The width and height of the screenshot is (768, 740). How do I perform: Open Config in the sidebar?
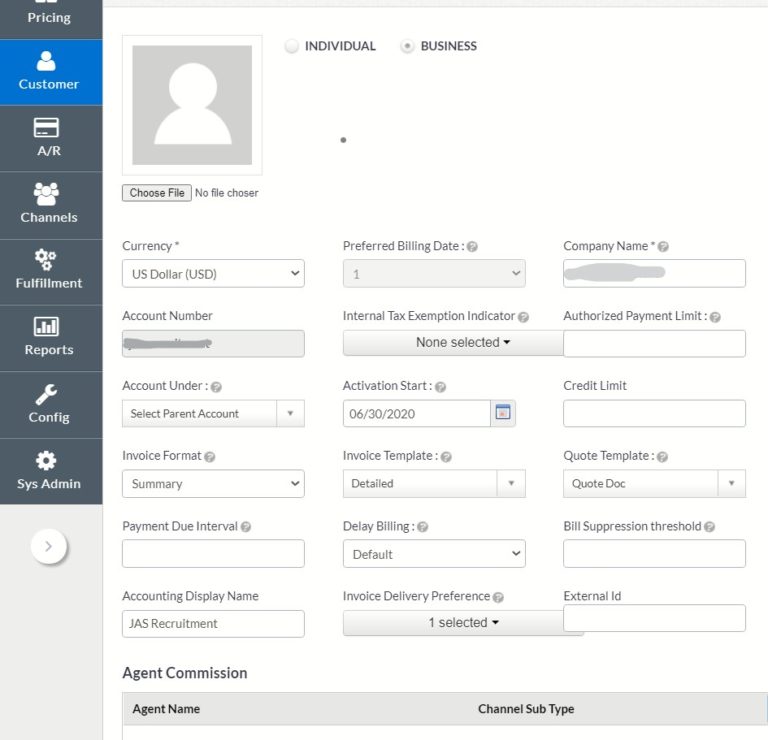[49, 405]
